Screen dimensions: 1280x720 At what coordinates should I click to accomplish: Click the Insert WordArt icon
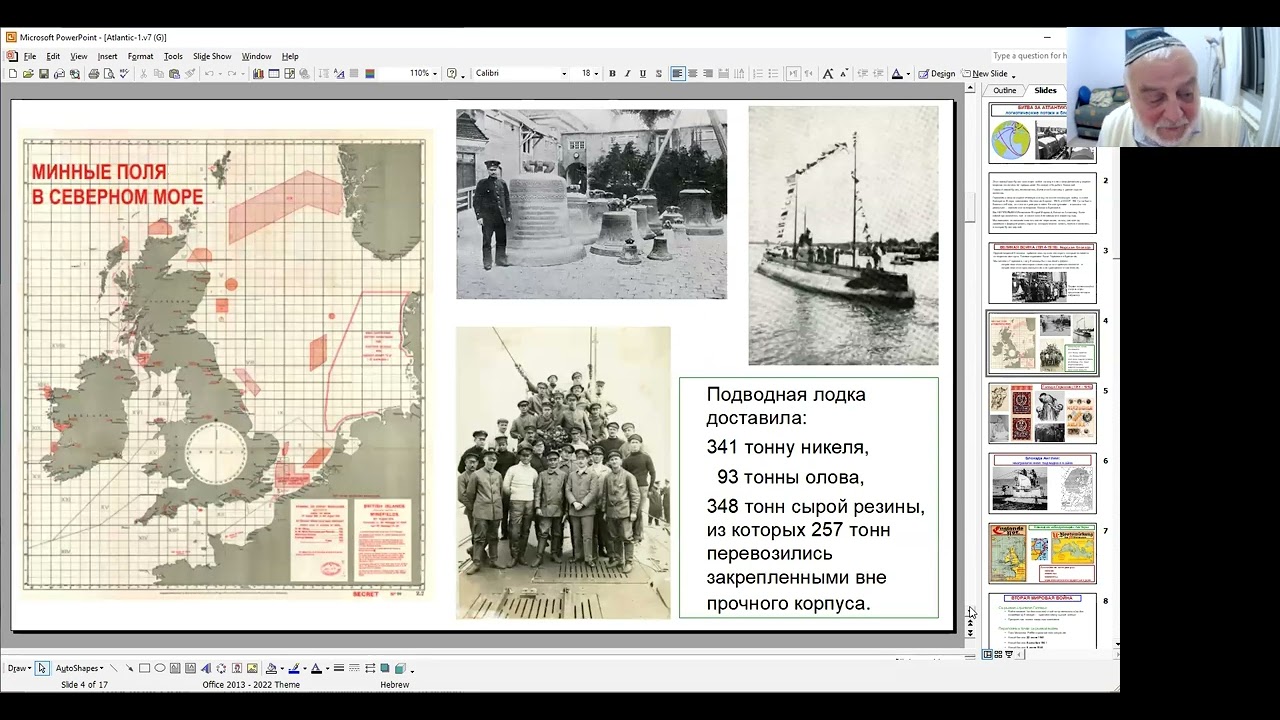205,668
